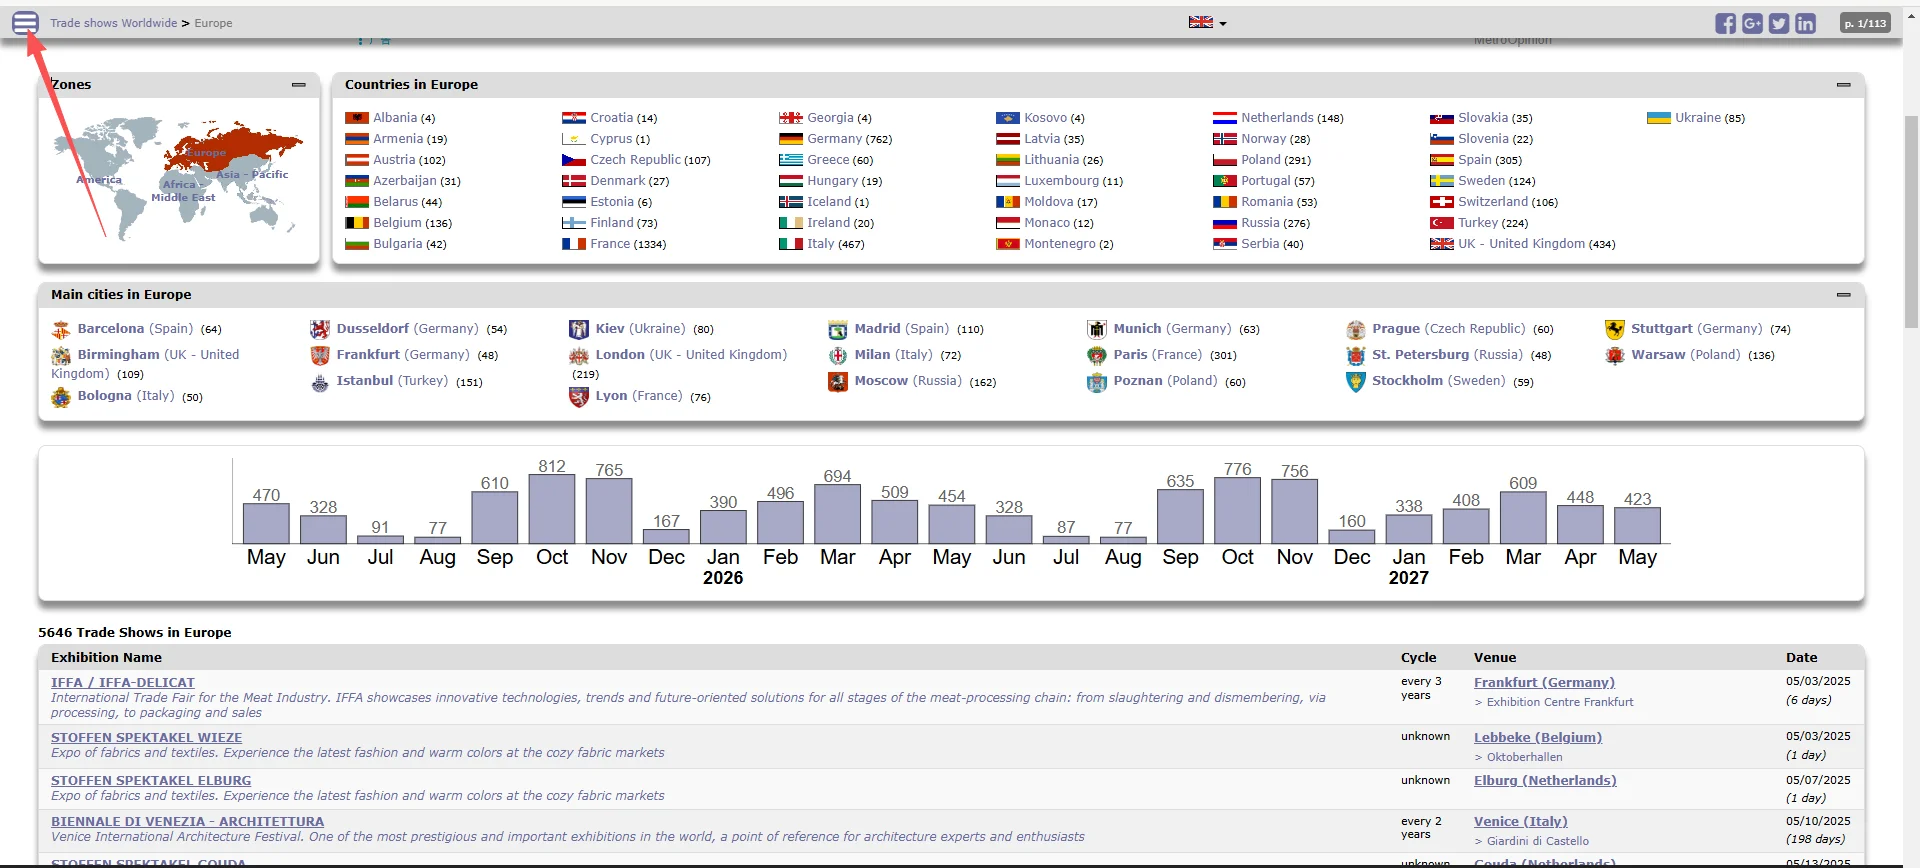Select Africa - Middle East map zone
The width and height of the screenshot is (1920, 868).
(183, 191)
